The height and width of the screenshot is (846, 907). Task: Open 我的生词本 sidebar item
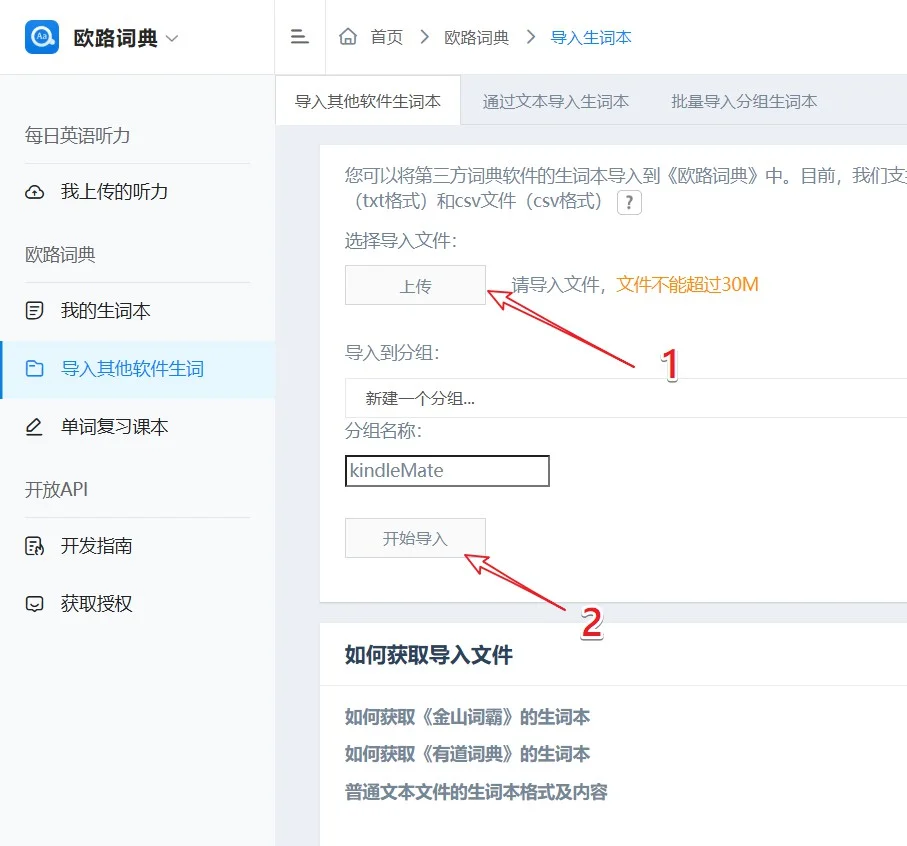click(x=105, y=311)
